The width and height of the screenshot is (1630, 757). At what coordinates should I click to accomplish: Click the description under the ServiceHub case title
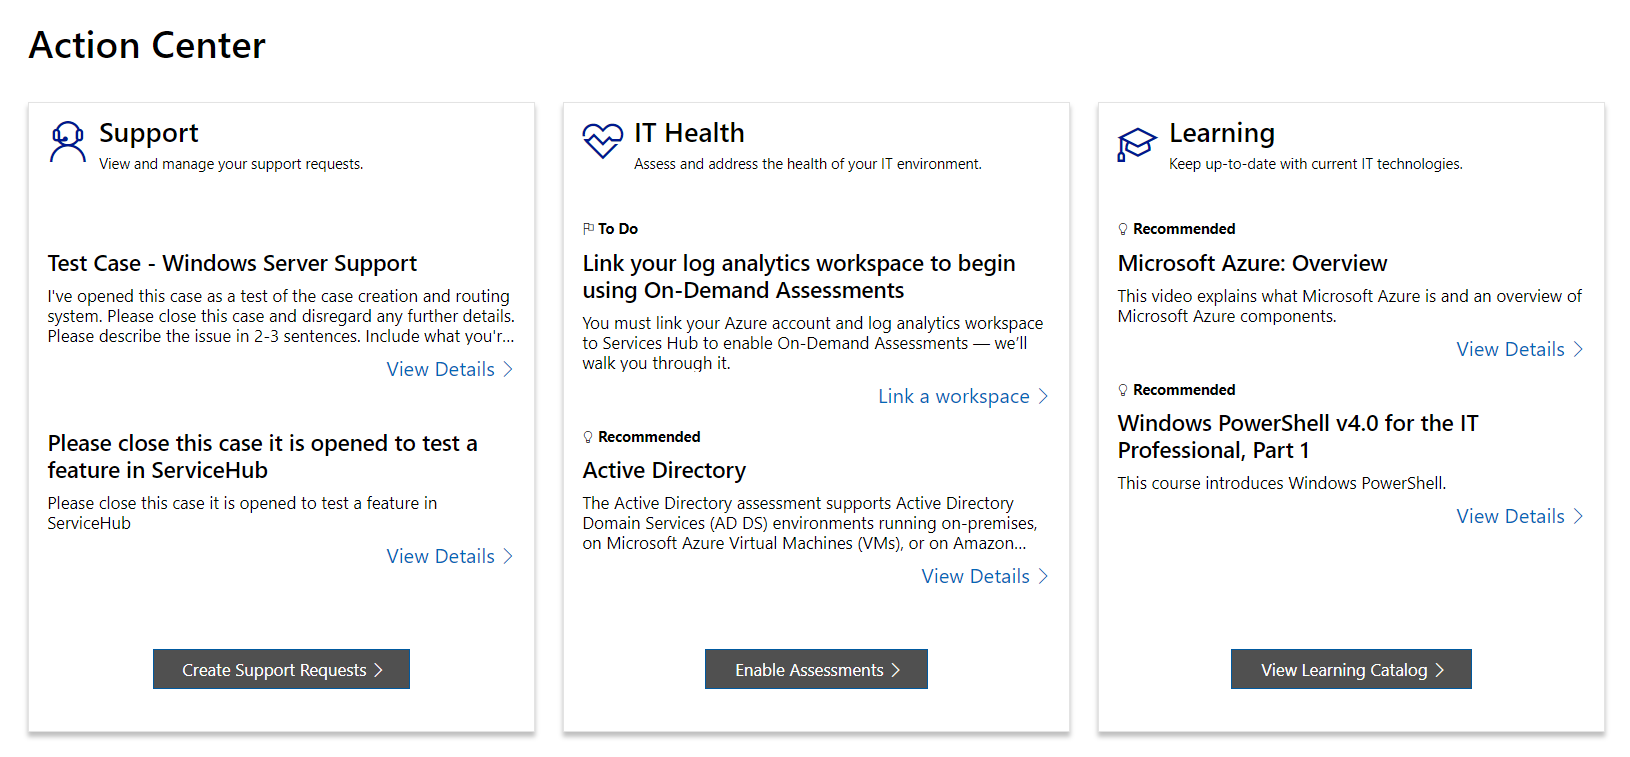[x=242, y=513]
